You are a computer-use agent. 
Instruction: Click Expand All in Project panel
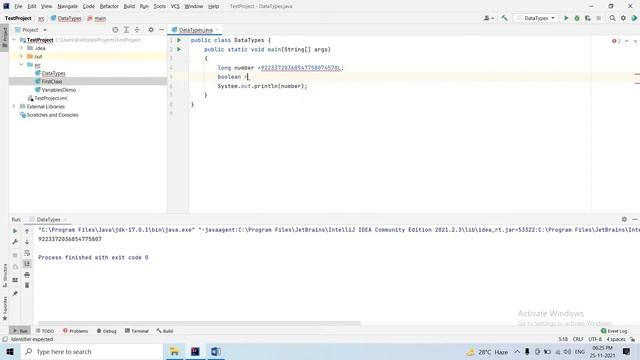point(126,30)
